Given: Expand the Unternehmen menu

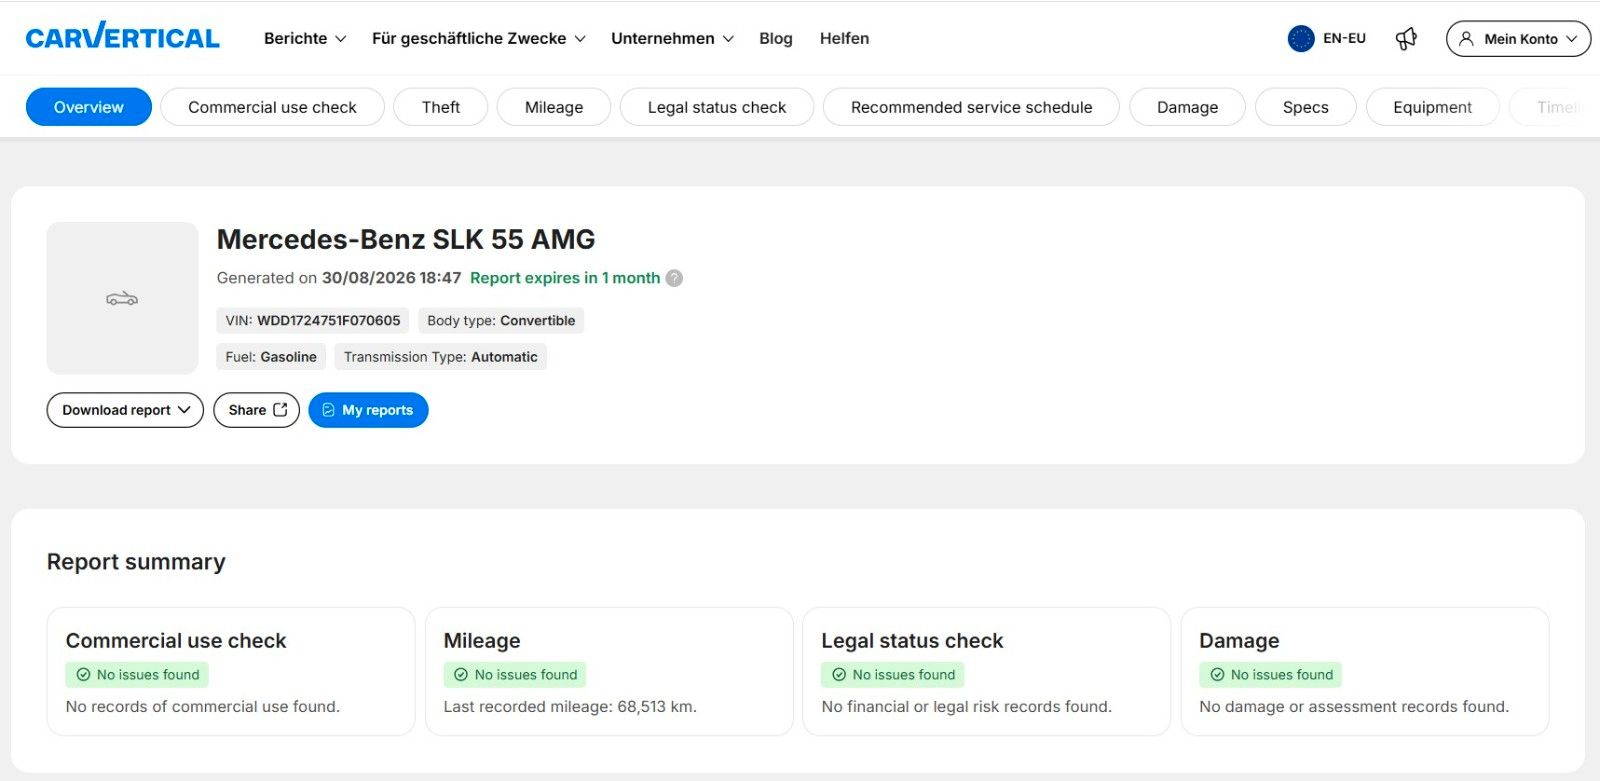Looking at the screenshot, I should click(x=673, y=38).
